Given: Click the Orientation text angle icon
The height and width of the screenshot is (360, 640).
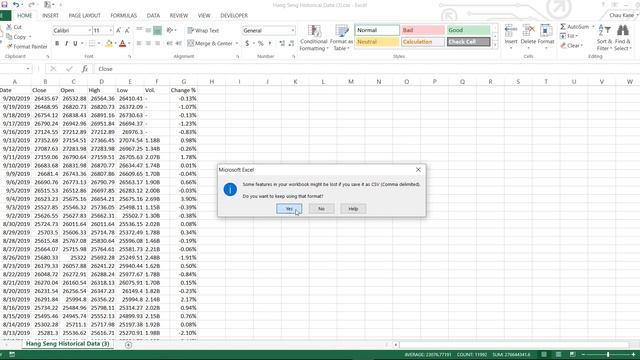Looking at the screenshot, I should 170,30.
